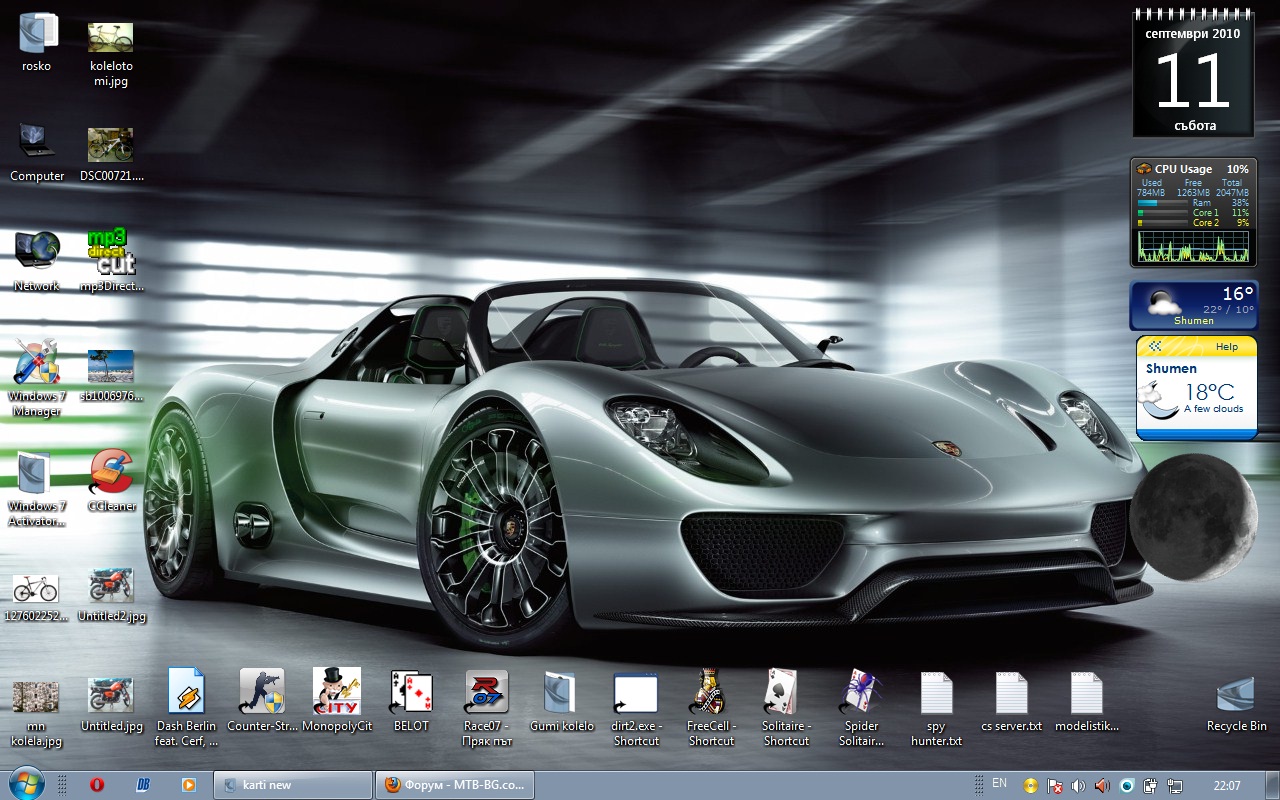Open the Recycle Bin
The image size is (1280, 800).
1236,694
